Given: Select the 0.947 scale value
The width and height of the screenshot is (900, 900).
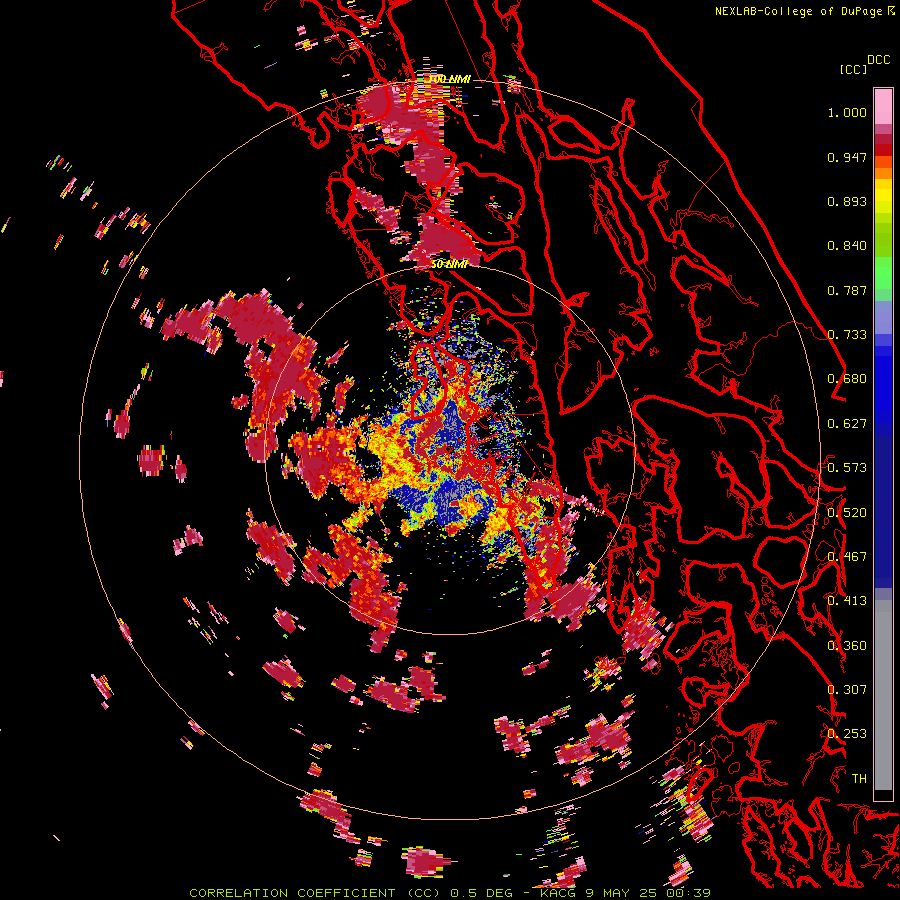Looking at the screenshot, I should pyautogui.click(x=847, y=157).
